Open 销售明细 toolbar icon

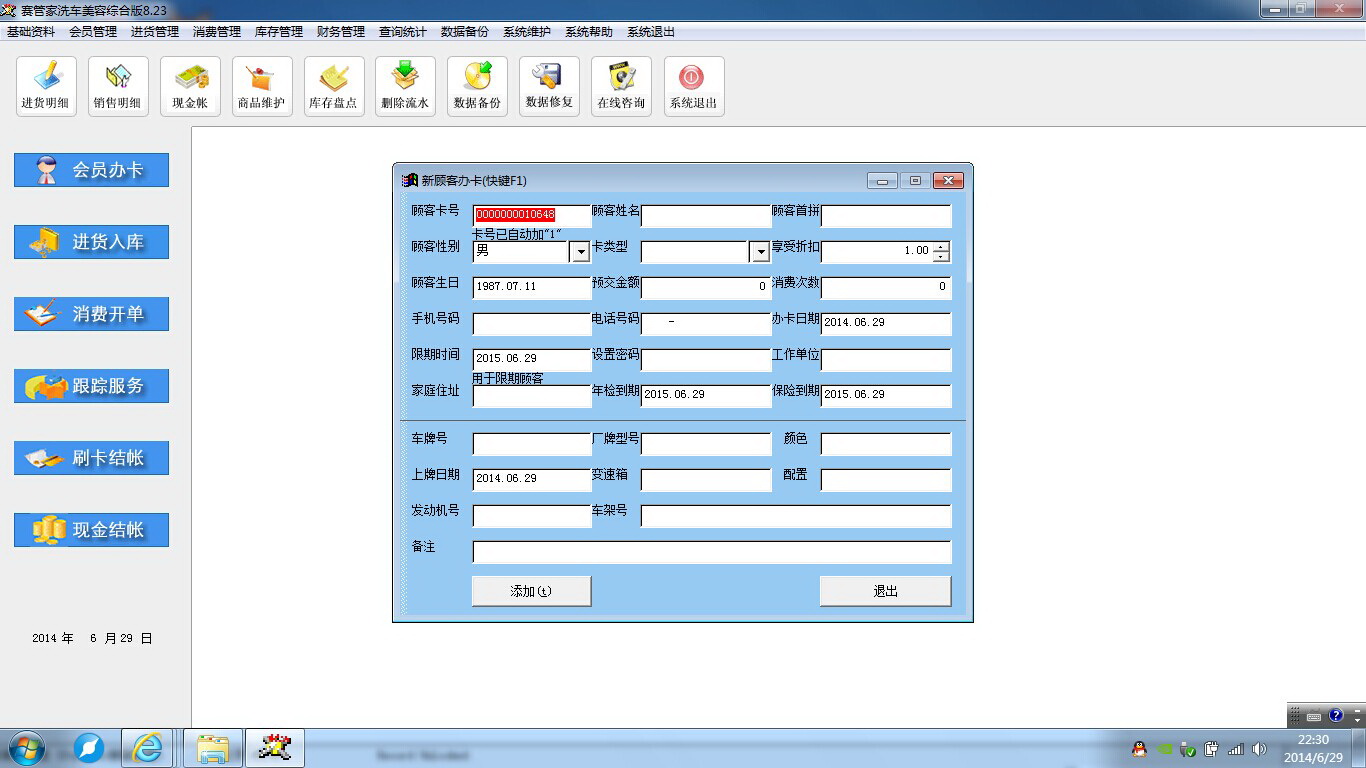tap(118, 86)
